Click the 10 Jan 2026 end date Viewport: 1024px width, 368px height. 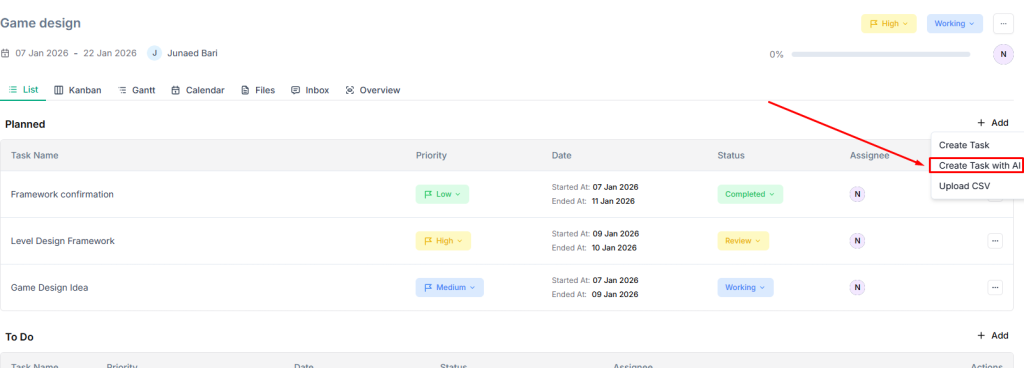[614, 247]
